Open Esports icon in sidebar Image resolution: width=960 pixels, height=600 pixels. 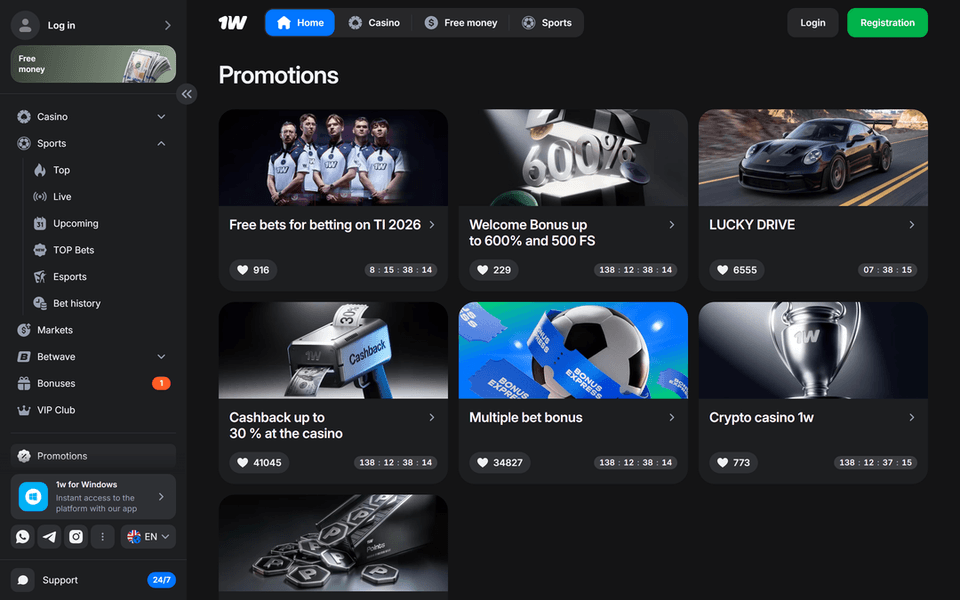(x=40, y=277)
